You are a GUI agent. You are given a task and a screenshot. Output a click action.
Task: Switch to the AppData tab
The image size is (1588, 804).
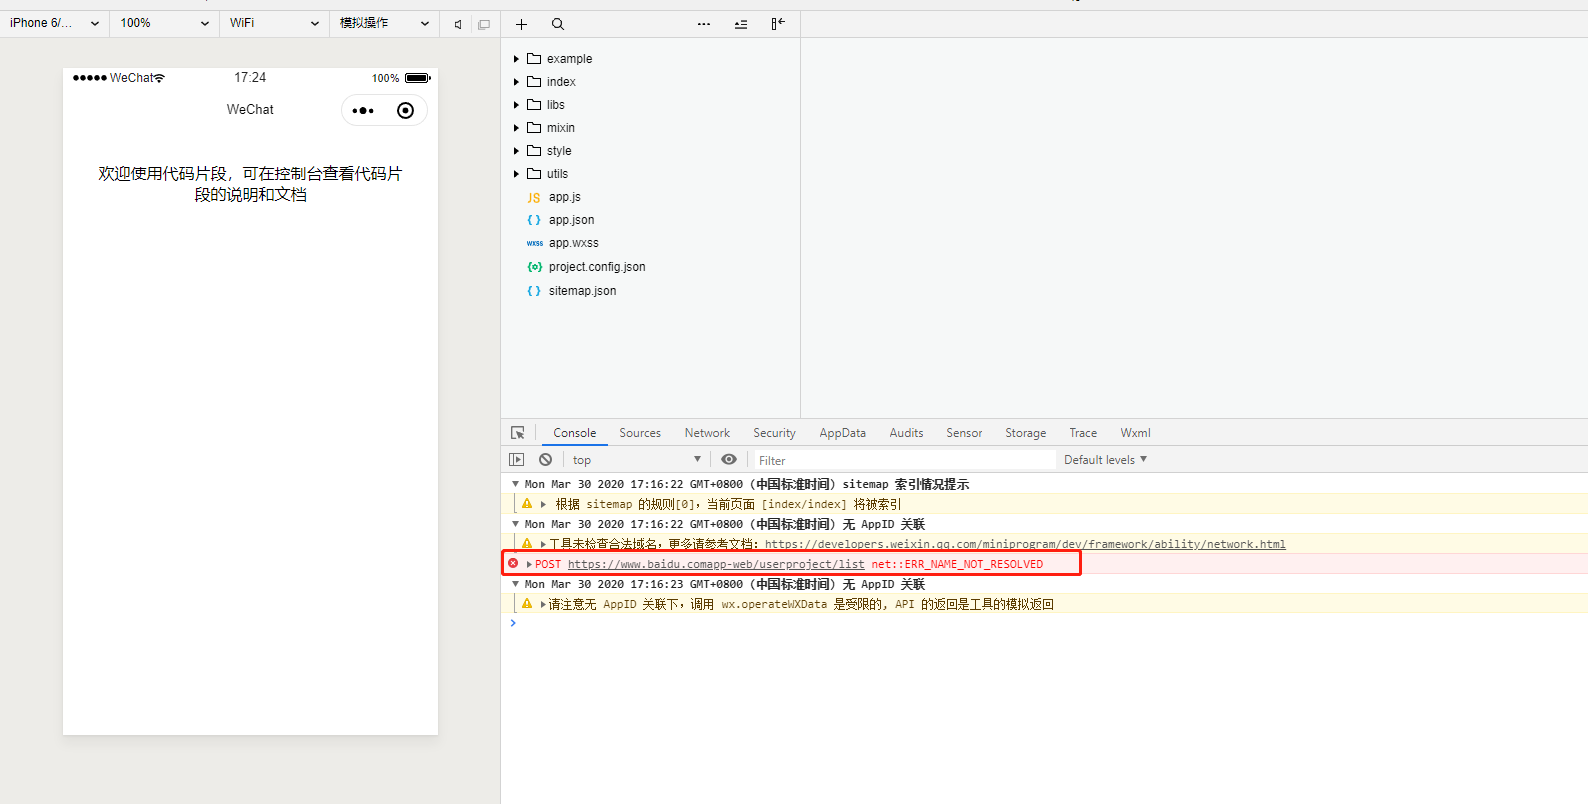842,433
